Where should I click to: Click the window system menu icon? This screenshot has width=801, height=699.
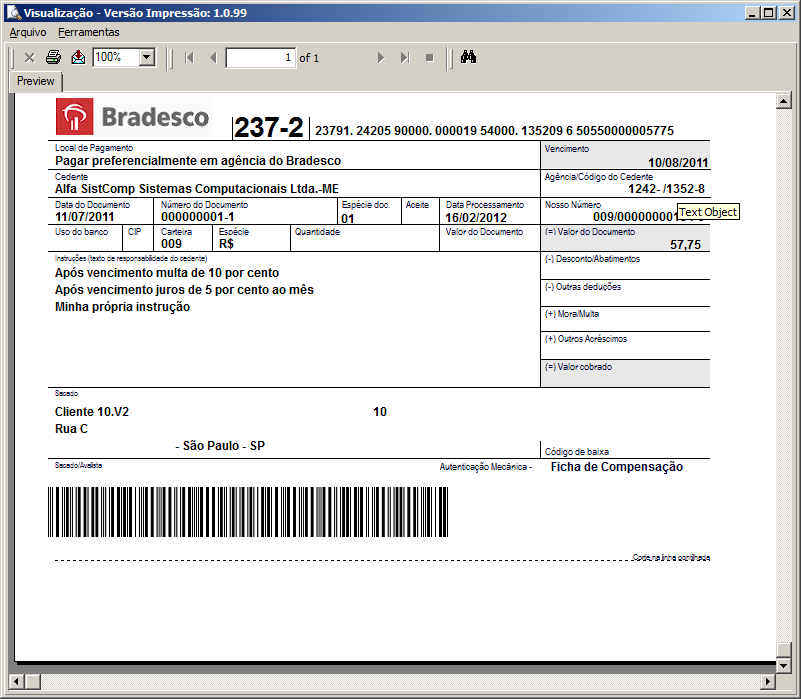point(13,12)
